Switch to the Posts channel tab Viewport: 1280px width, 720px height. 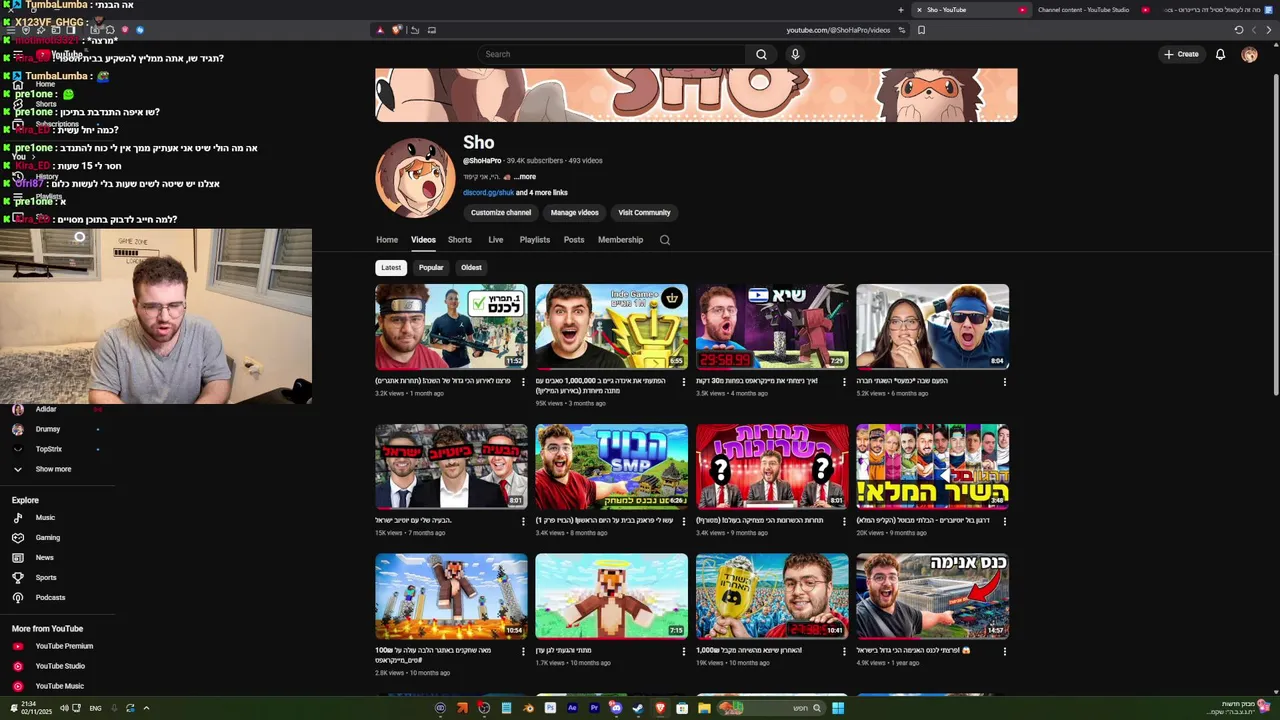point(574,240)
